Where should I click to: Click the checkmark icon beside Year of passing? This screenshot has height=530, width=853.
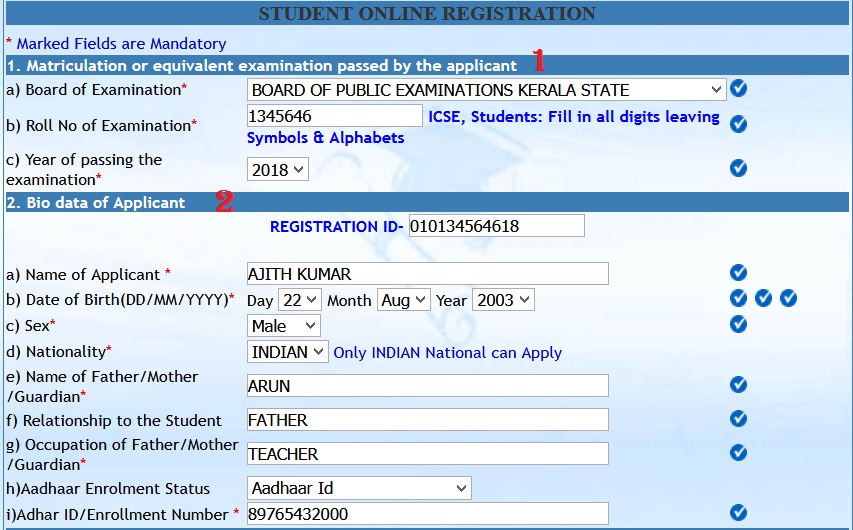(x=738, y=168)
